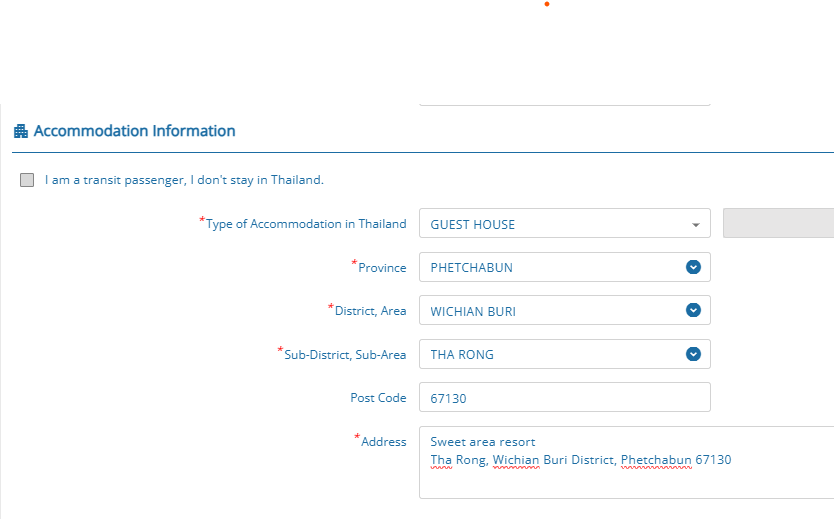Tick the transit passenger checkbox

pyautogui.click(x=27, y=181)
